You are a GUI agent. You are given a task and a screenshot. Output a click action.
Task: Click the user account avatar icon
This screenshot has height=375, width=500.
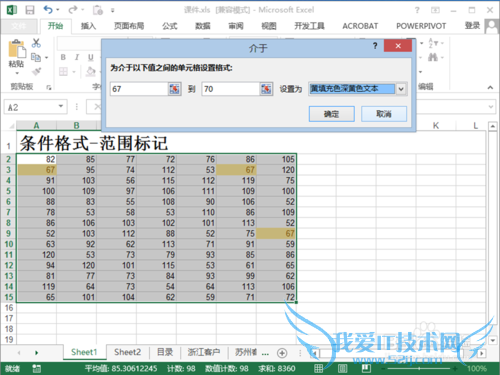(x=492, y=26)
